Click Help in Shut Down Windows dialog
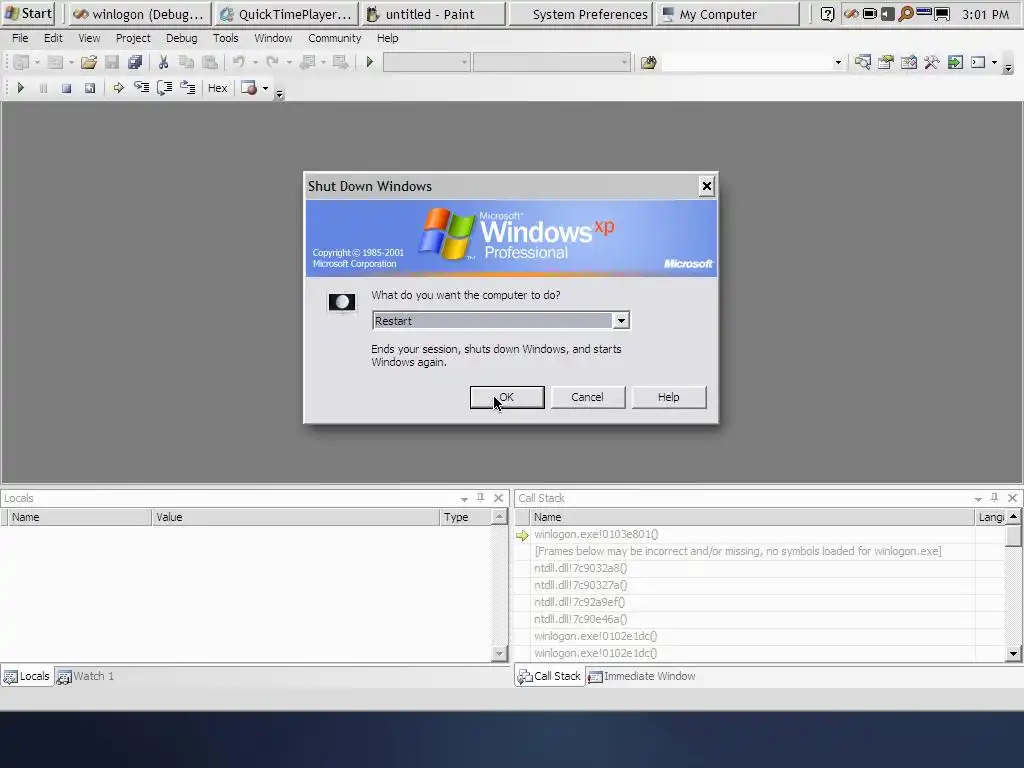 [x=669, y=397]
